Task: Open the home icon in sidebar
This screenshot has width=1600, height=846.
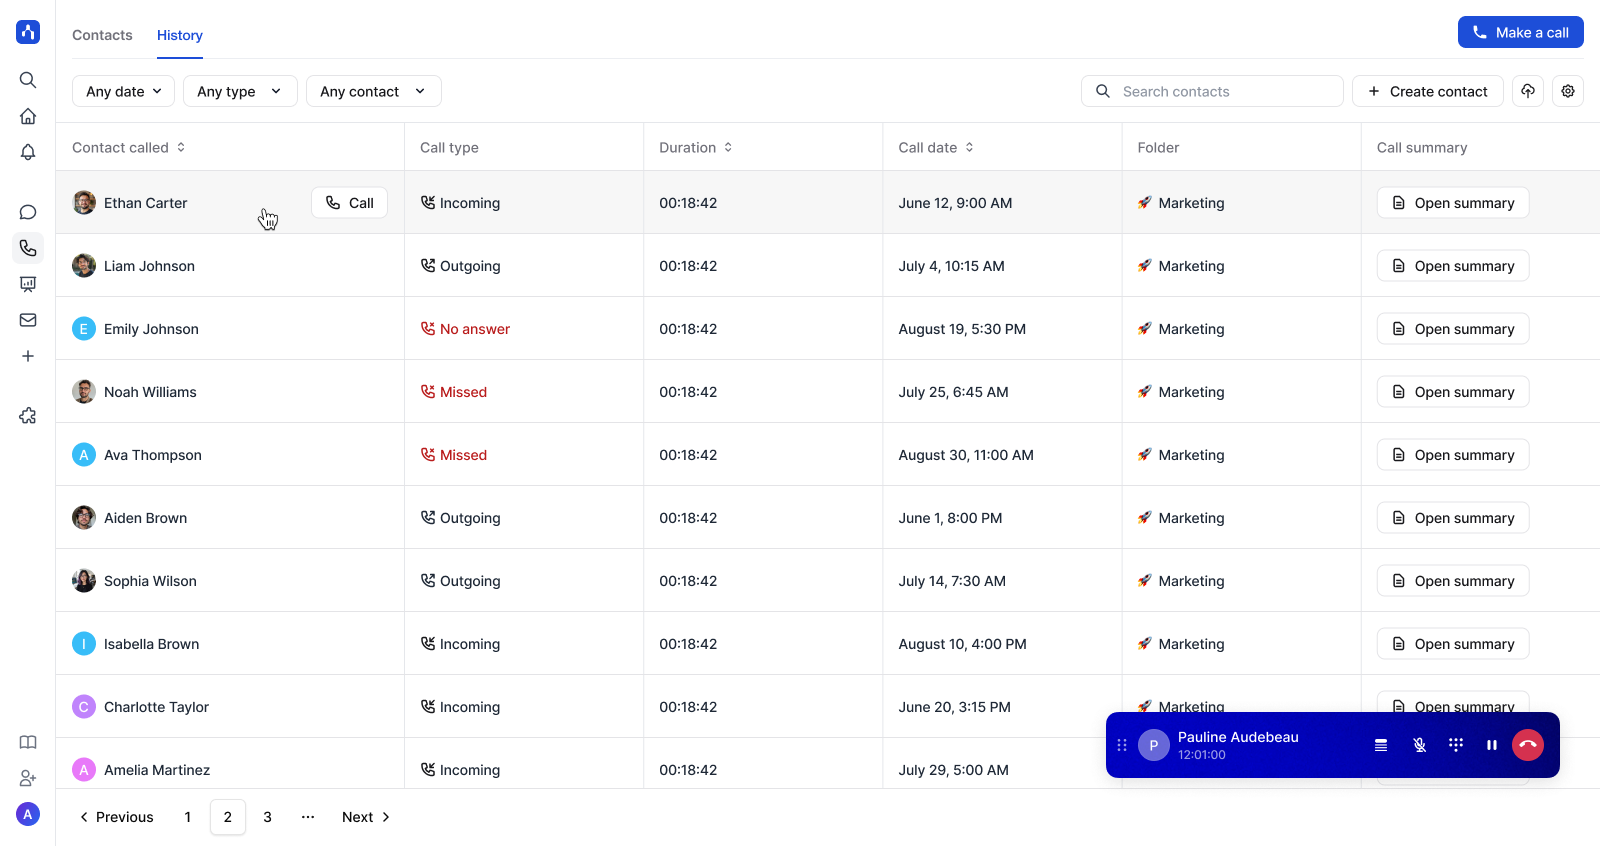Action: [28, 116]
